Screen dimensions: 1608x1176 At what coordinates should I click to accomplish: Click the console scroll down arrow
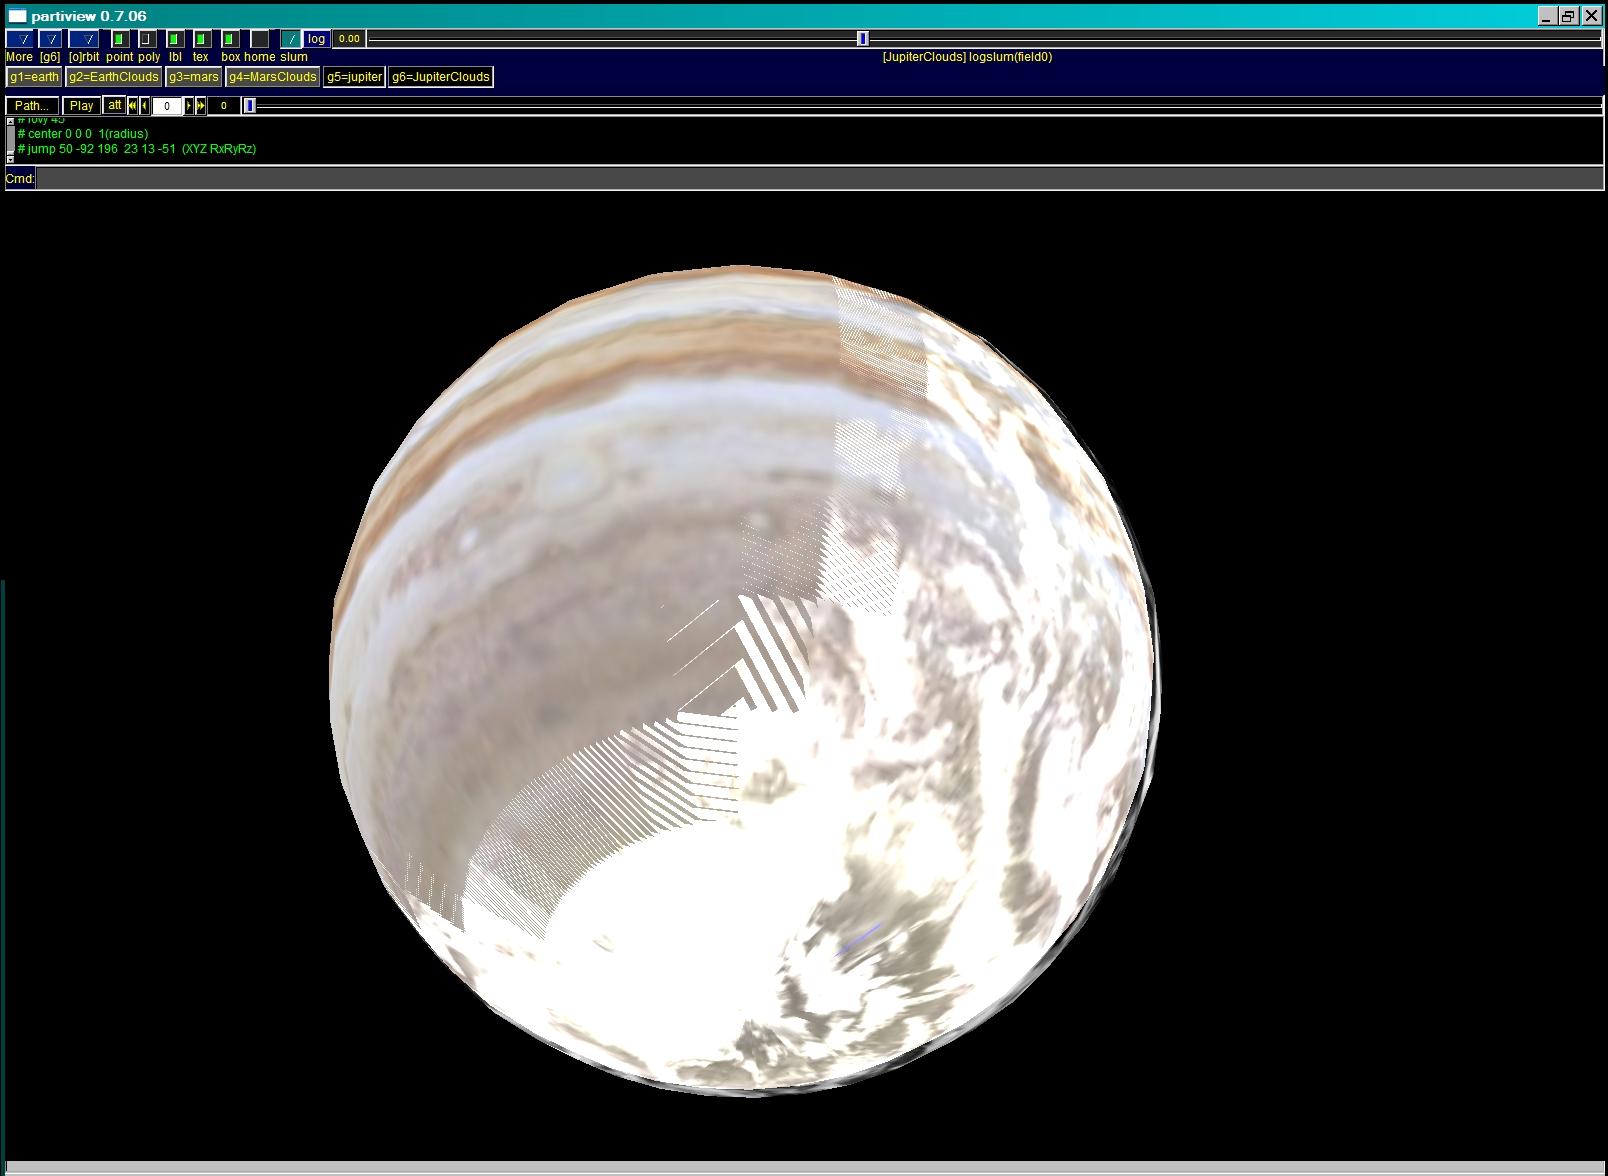tap(10, 159)
